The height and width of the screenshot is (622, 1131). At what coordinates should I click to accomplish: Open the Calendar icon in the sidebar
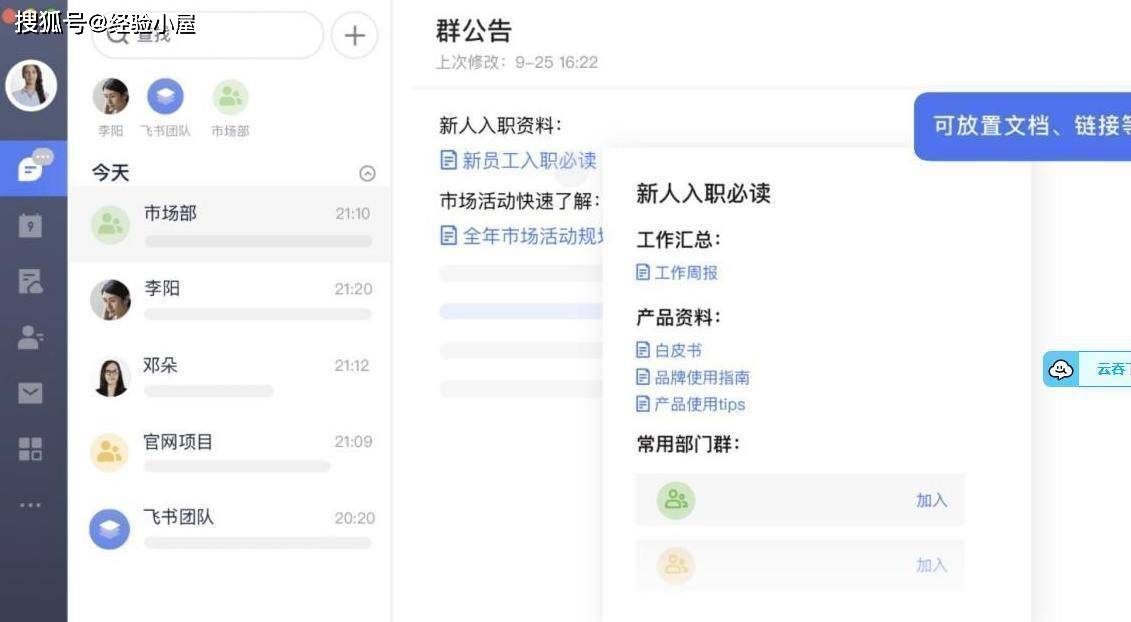pos(31,225)
